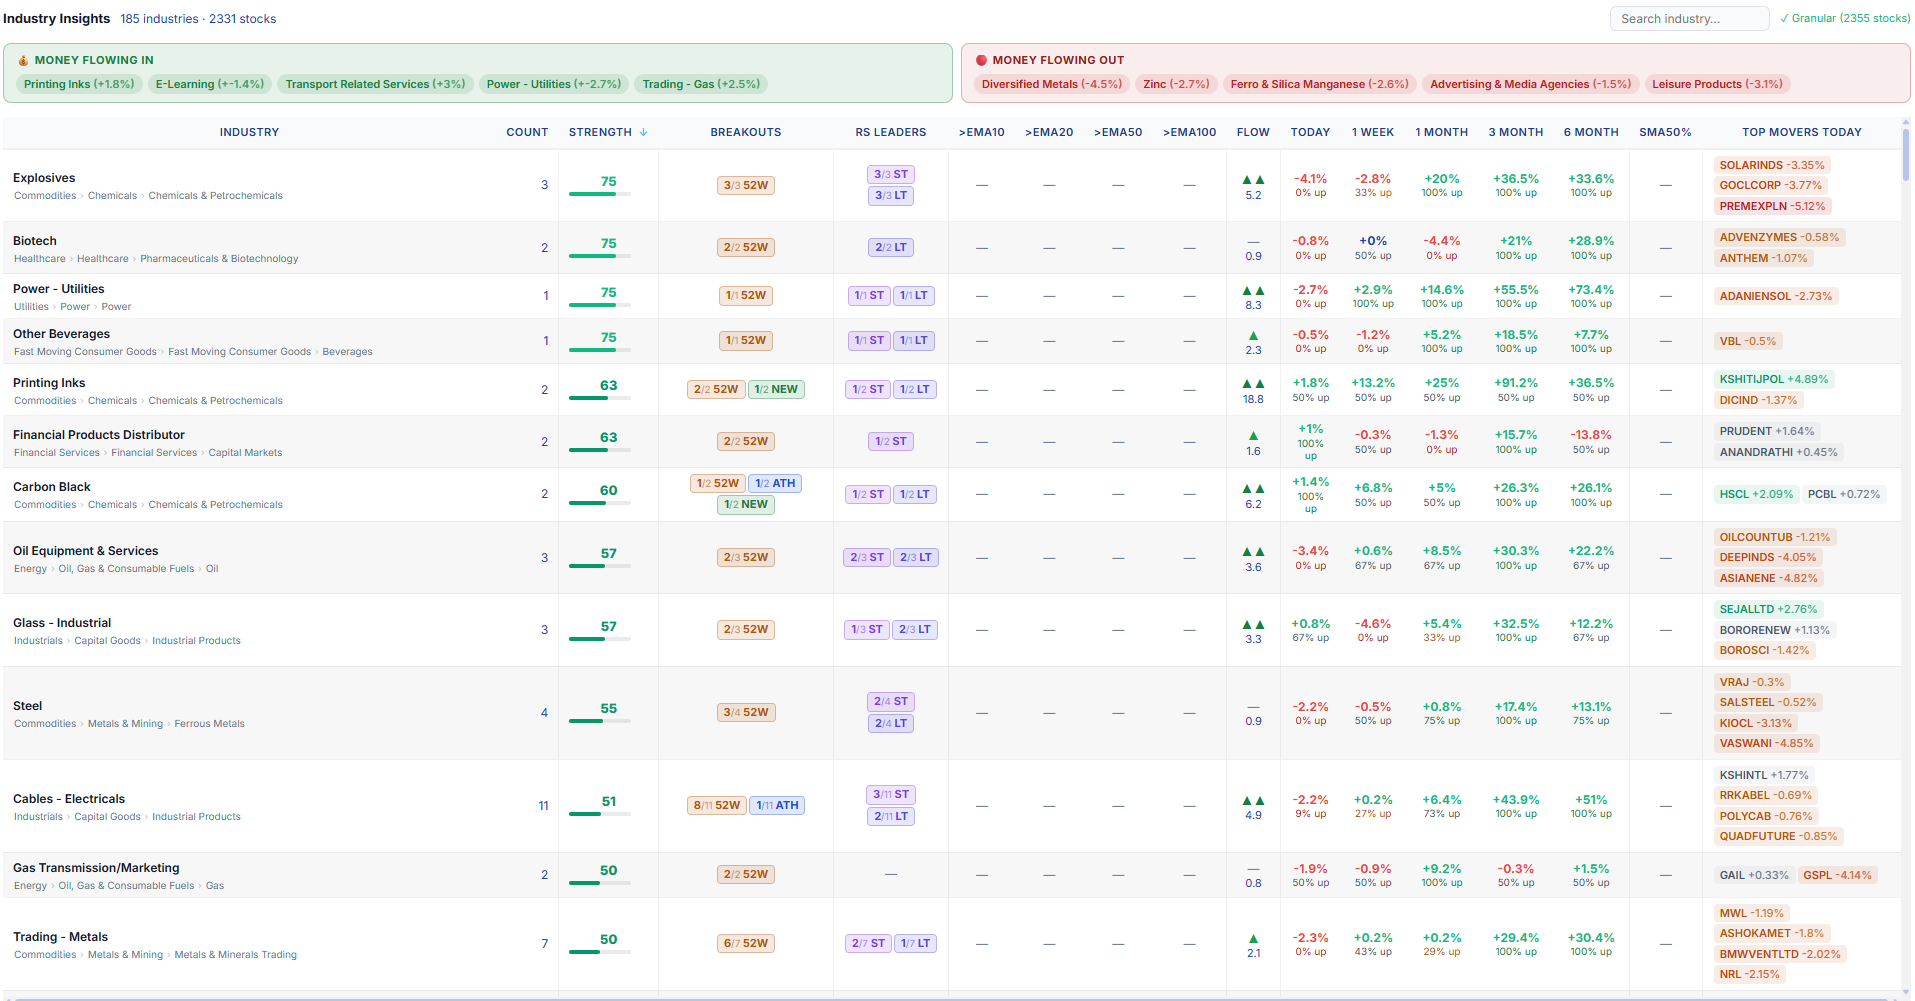This screenshot has width=1915, height=1001.
Task: Sort by STRENGTH column header
Action: point(608,132)
